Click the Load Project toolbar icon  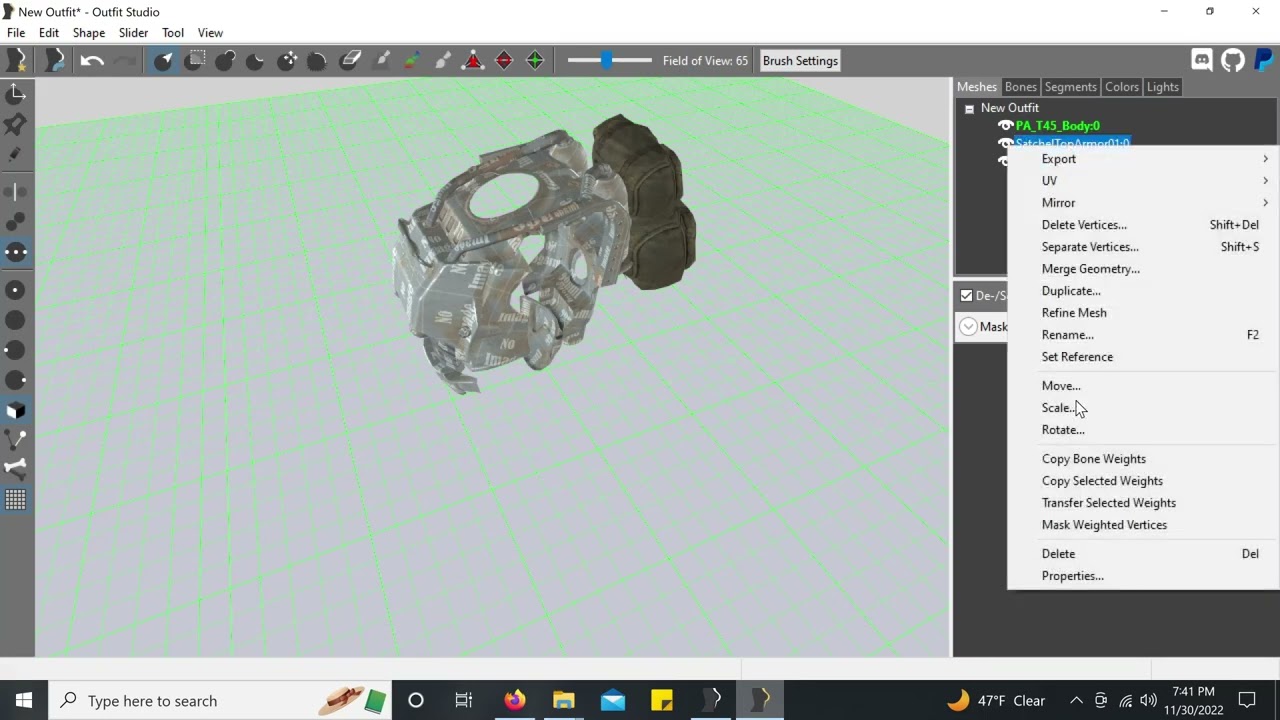[54, 61]
